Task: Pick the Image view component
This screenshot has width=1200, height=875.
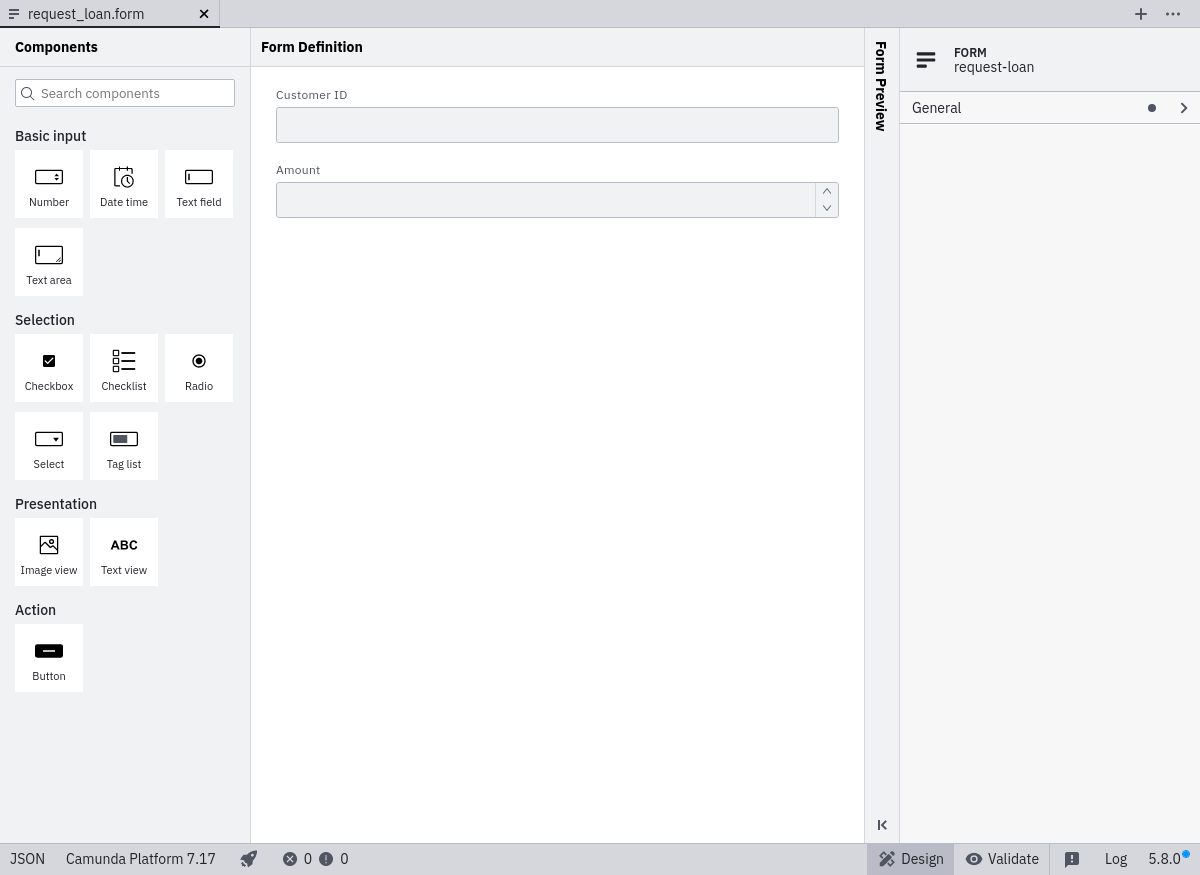Action: tap(49, 553)
